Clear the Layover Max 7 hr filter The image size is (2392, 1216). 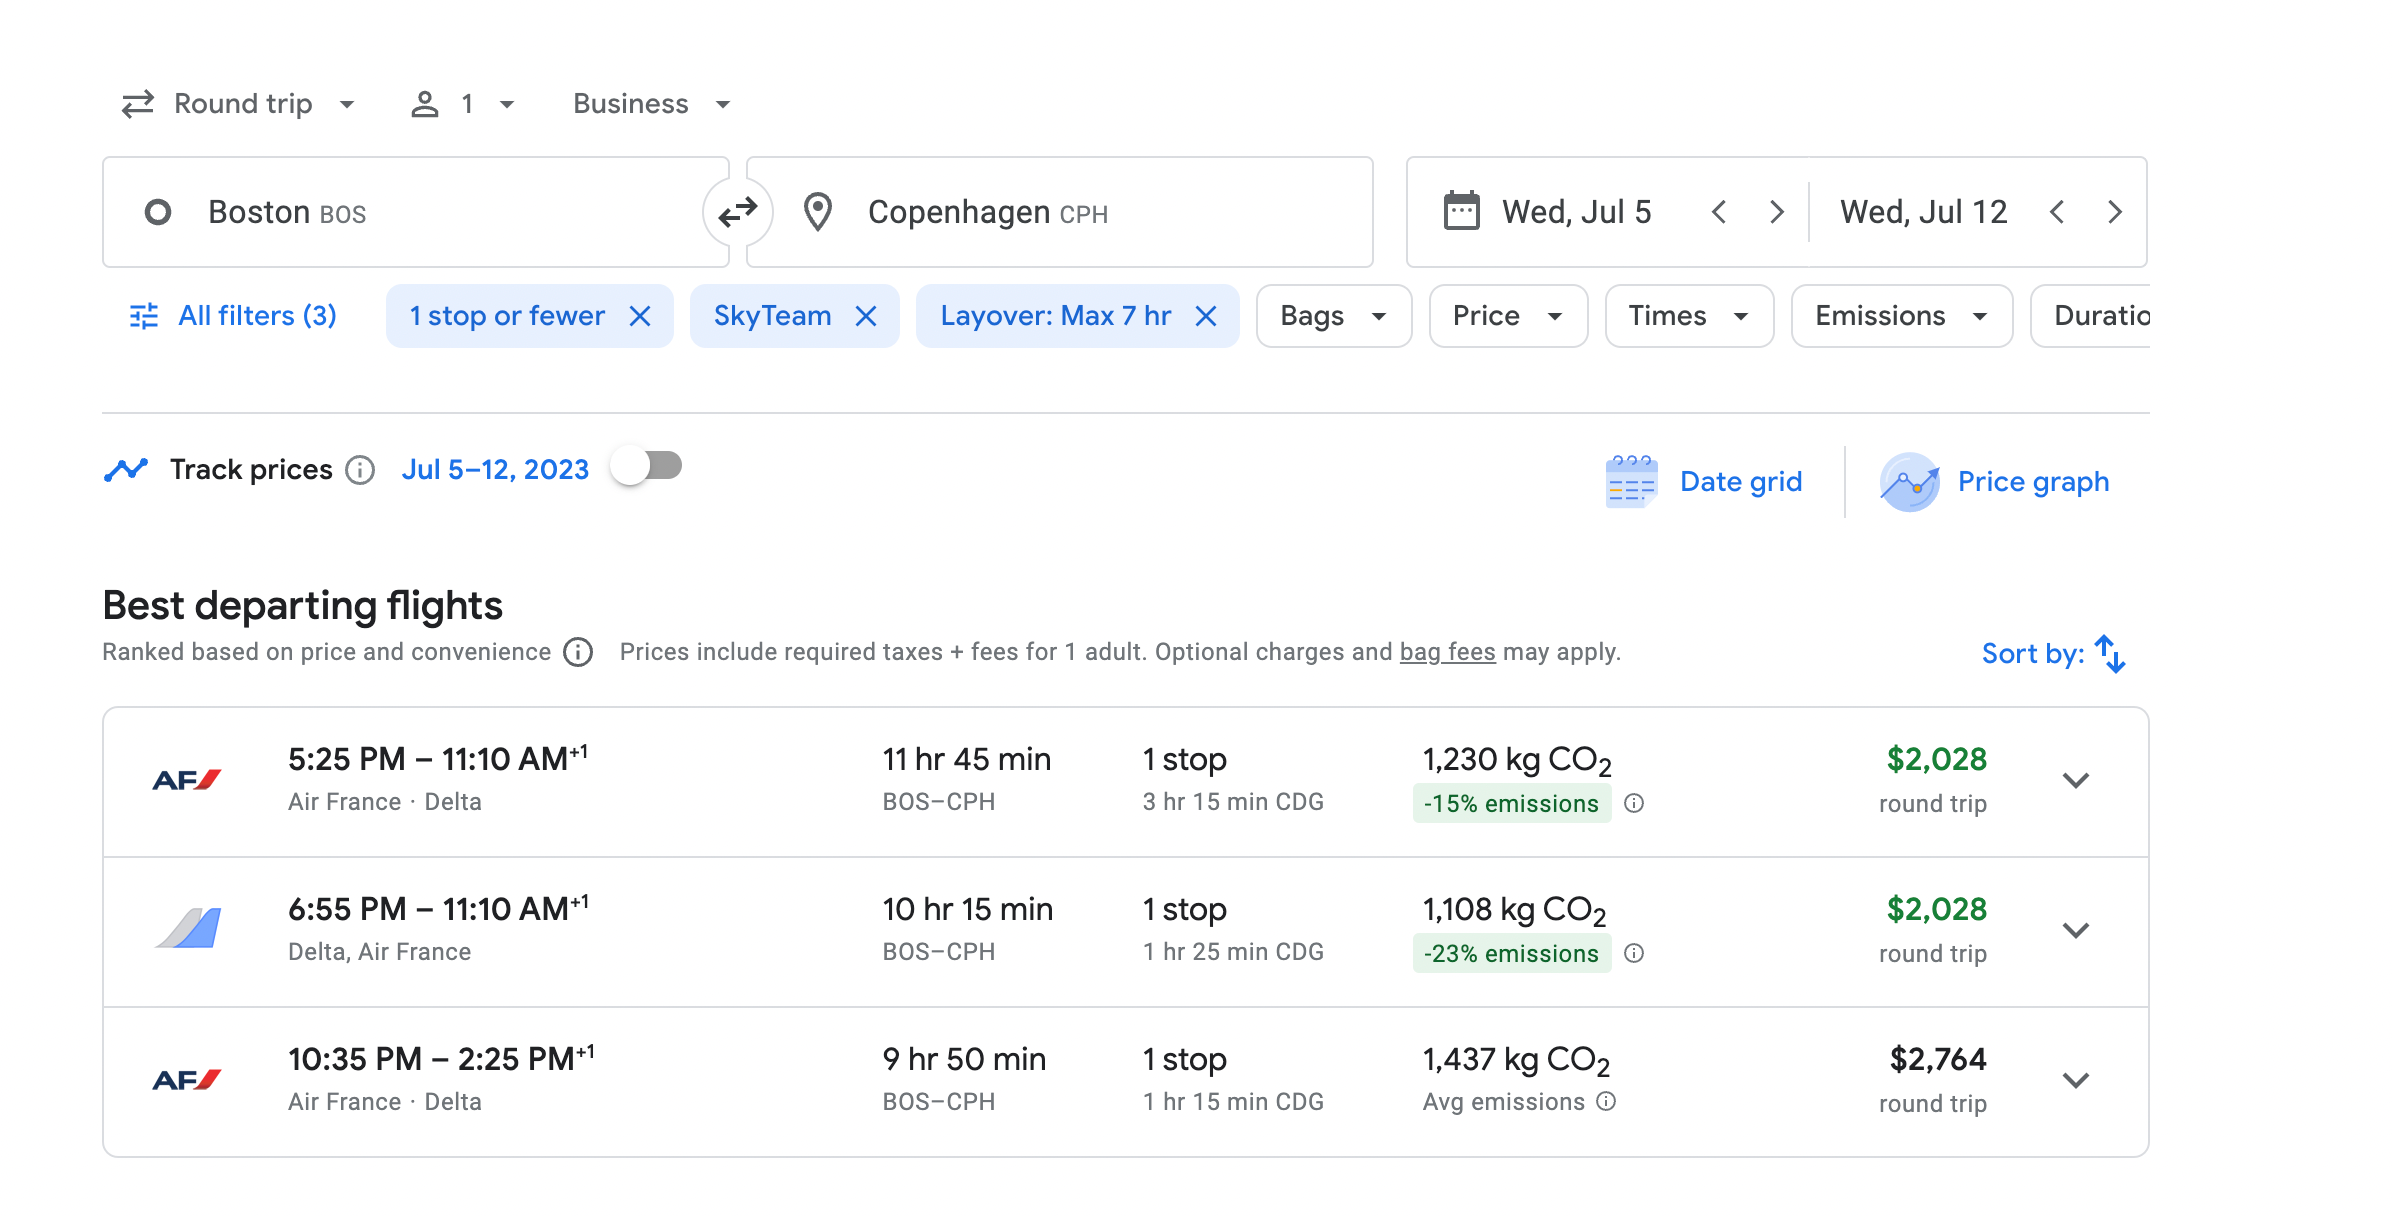point(1206,316)
